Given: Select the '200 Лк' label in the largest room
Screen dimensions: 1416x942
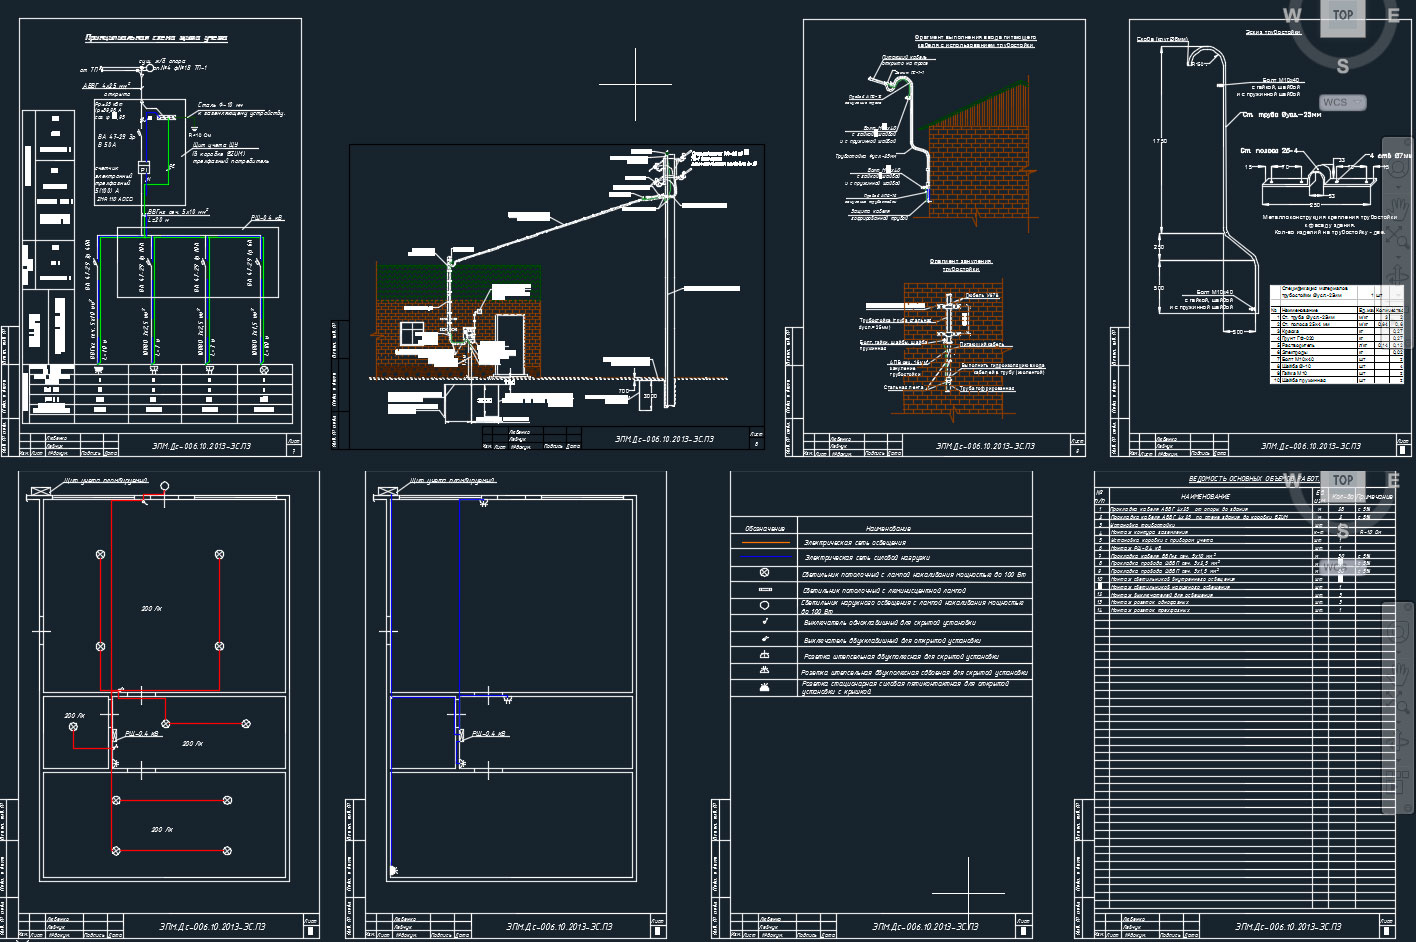Looking at the screenshot, I should click(151, 608).
